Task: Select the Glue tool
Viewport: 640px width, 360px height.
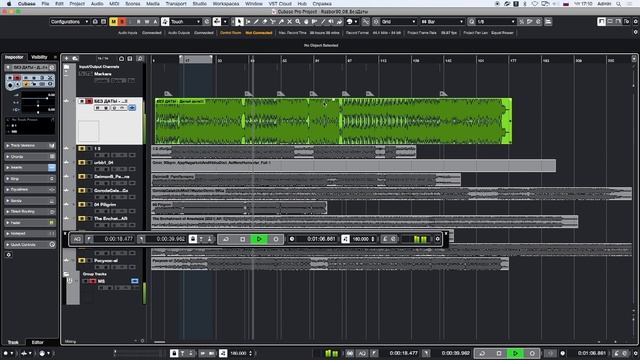Action: click(x=281, y=22)
